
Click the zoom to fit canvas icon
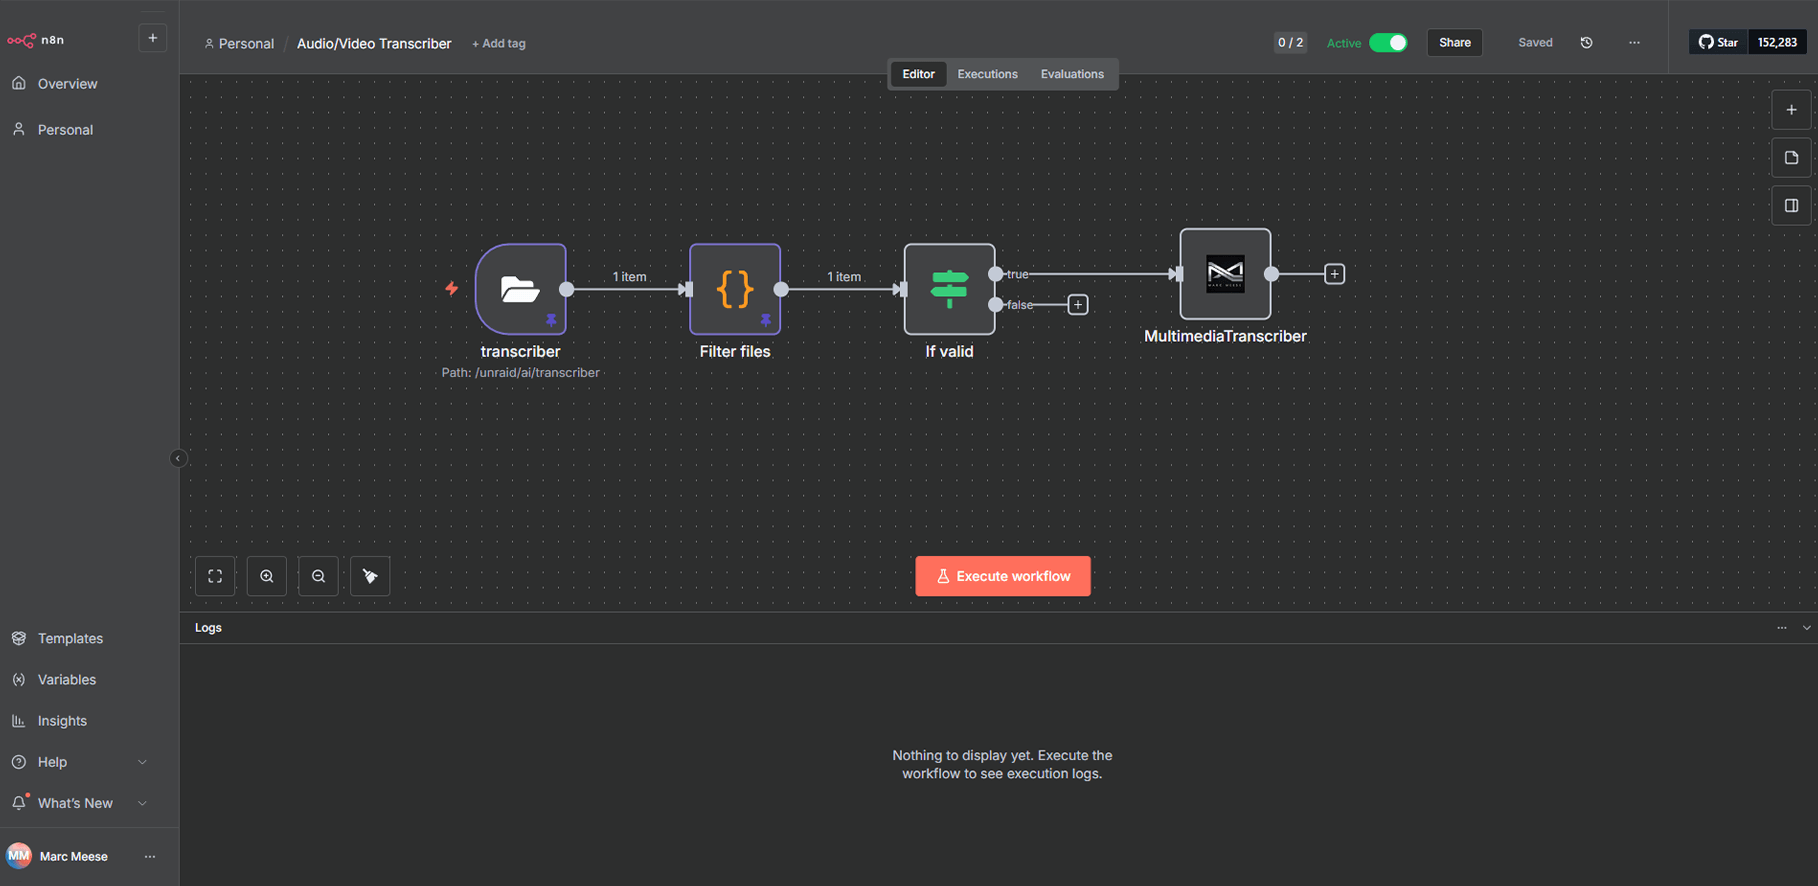(x=215, y=576)
